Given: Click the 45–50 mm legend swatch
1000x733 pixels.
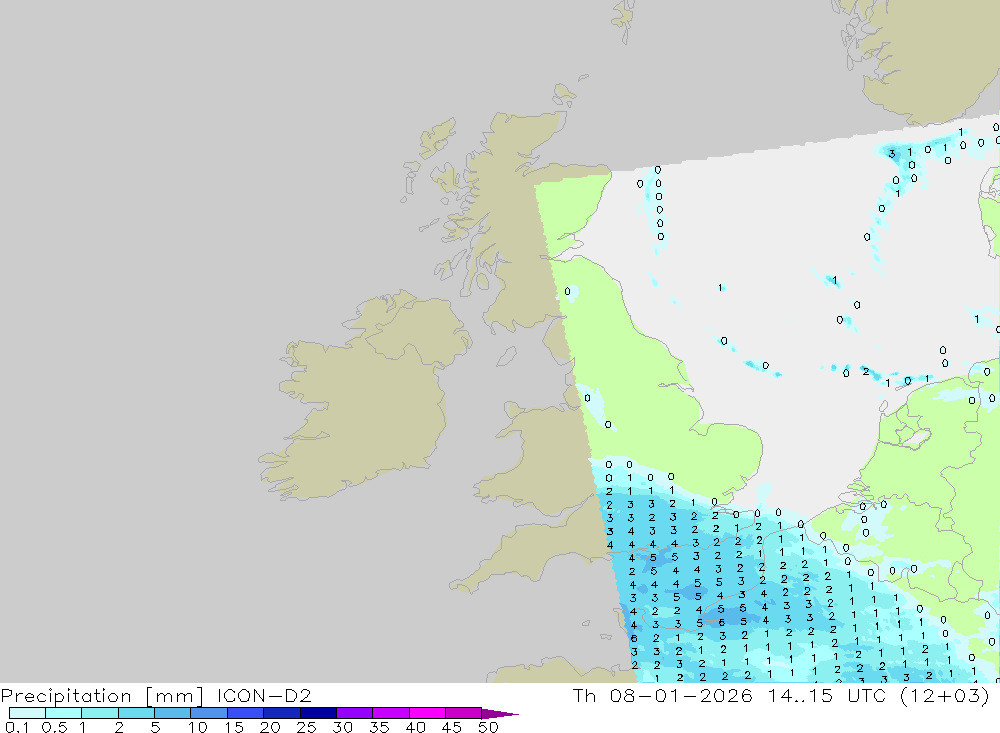Looking at the screenshot, I should pyautogui.click(x=463, y=713).
